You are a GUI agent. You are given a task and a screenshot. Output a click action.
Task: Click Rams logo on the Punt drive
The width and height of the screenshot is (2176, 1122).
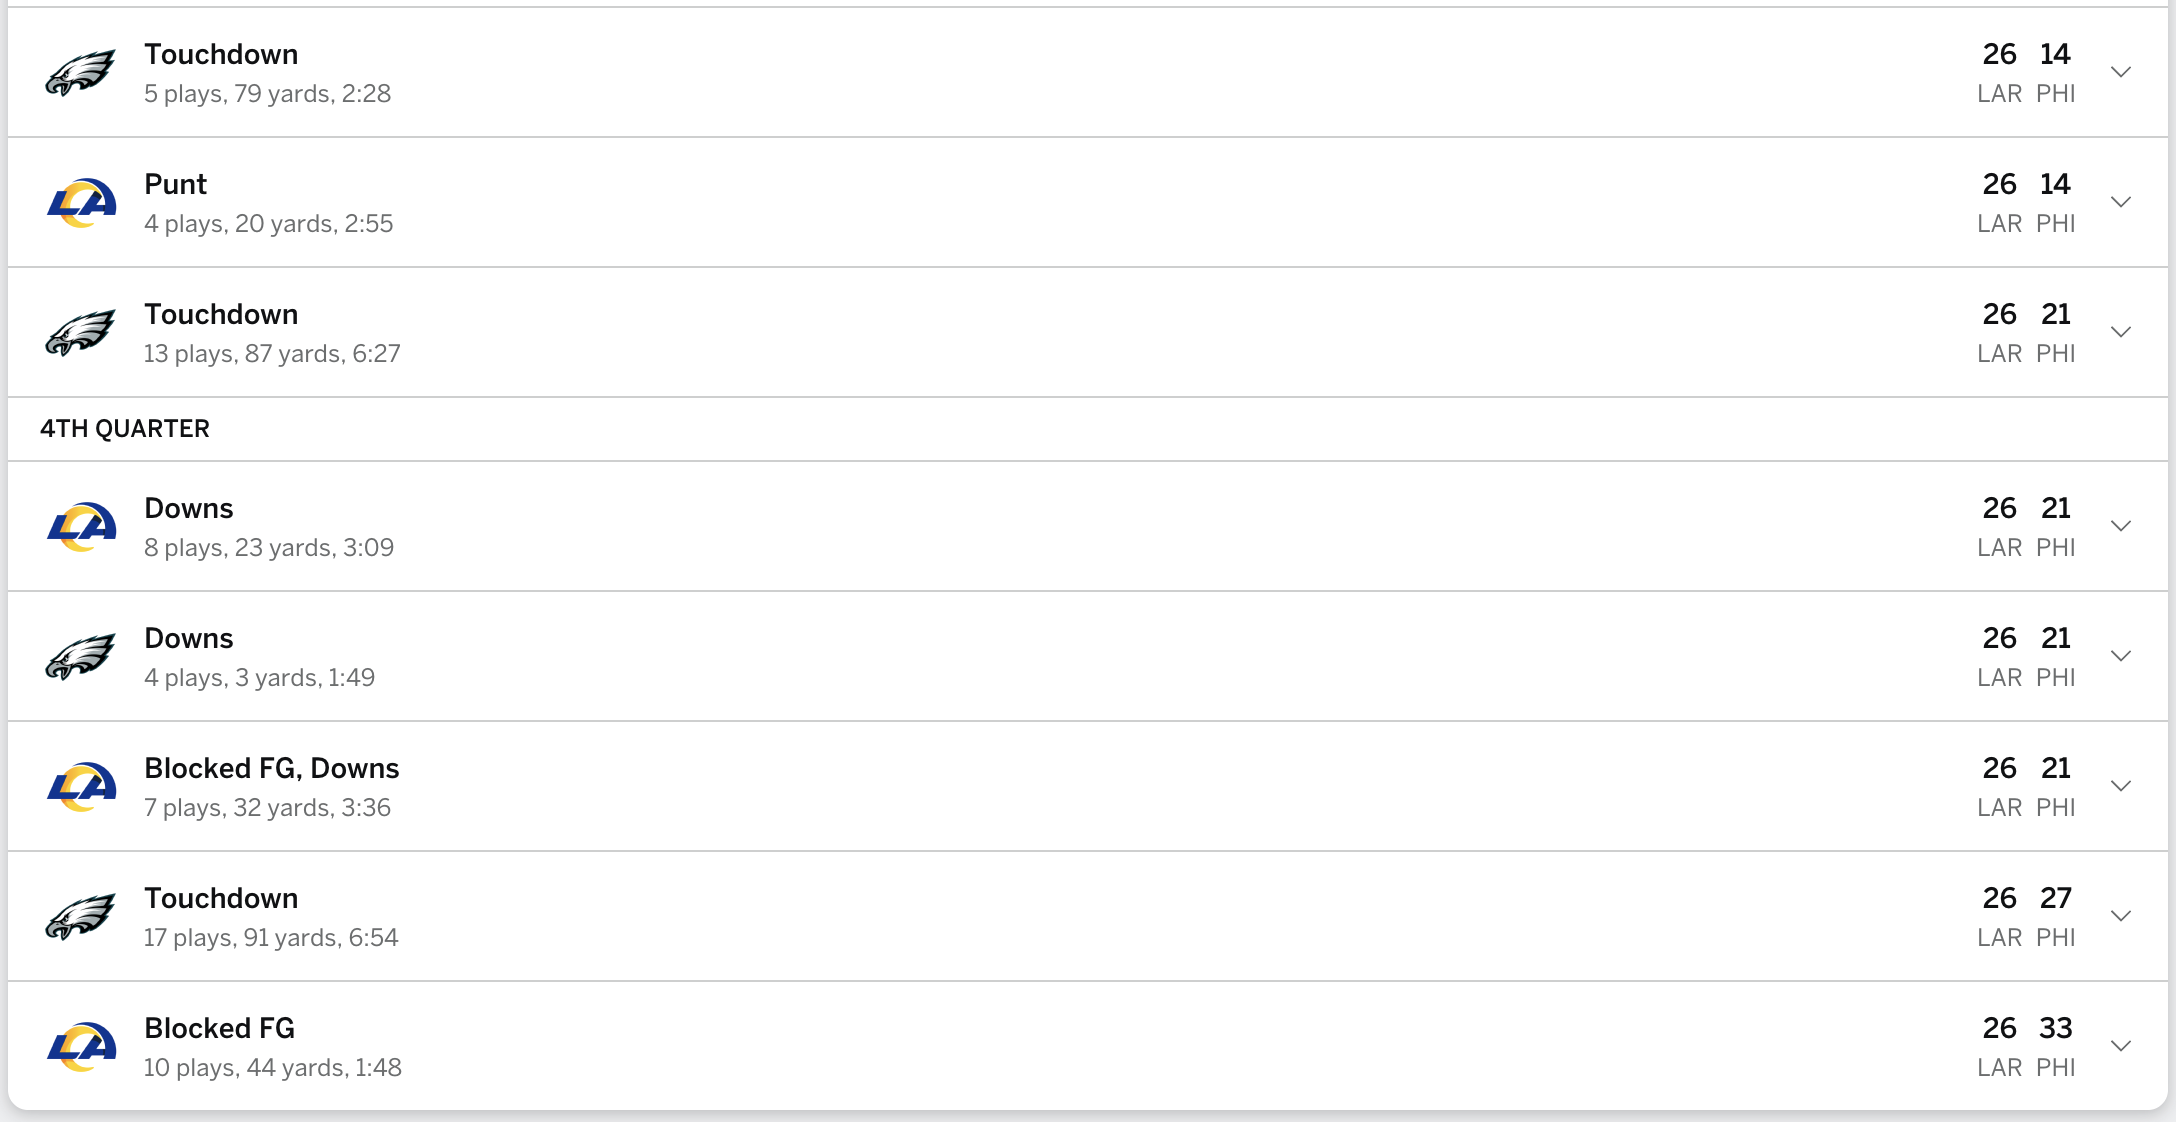pos(82,203)
